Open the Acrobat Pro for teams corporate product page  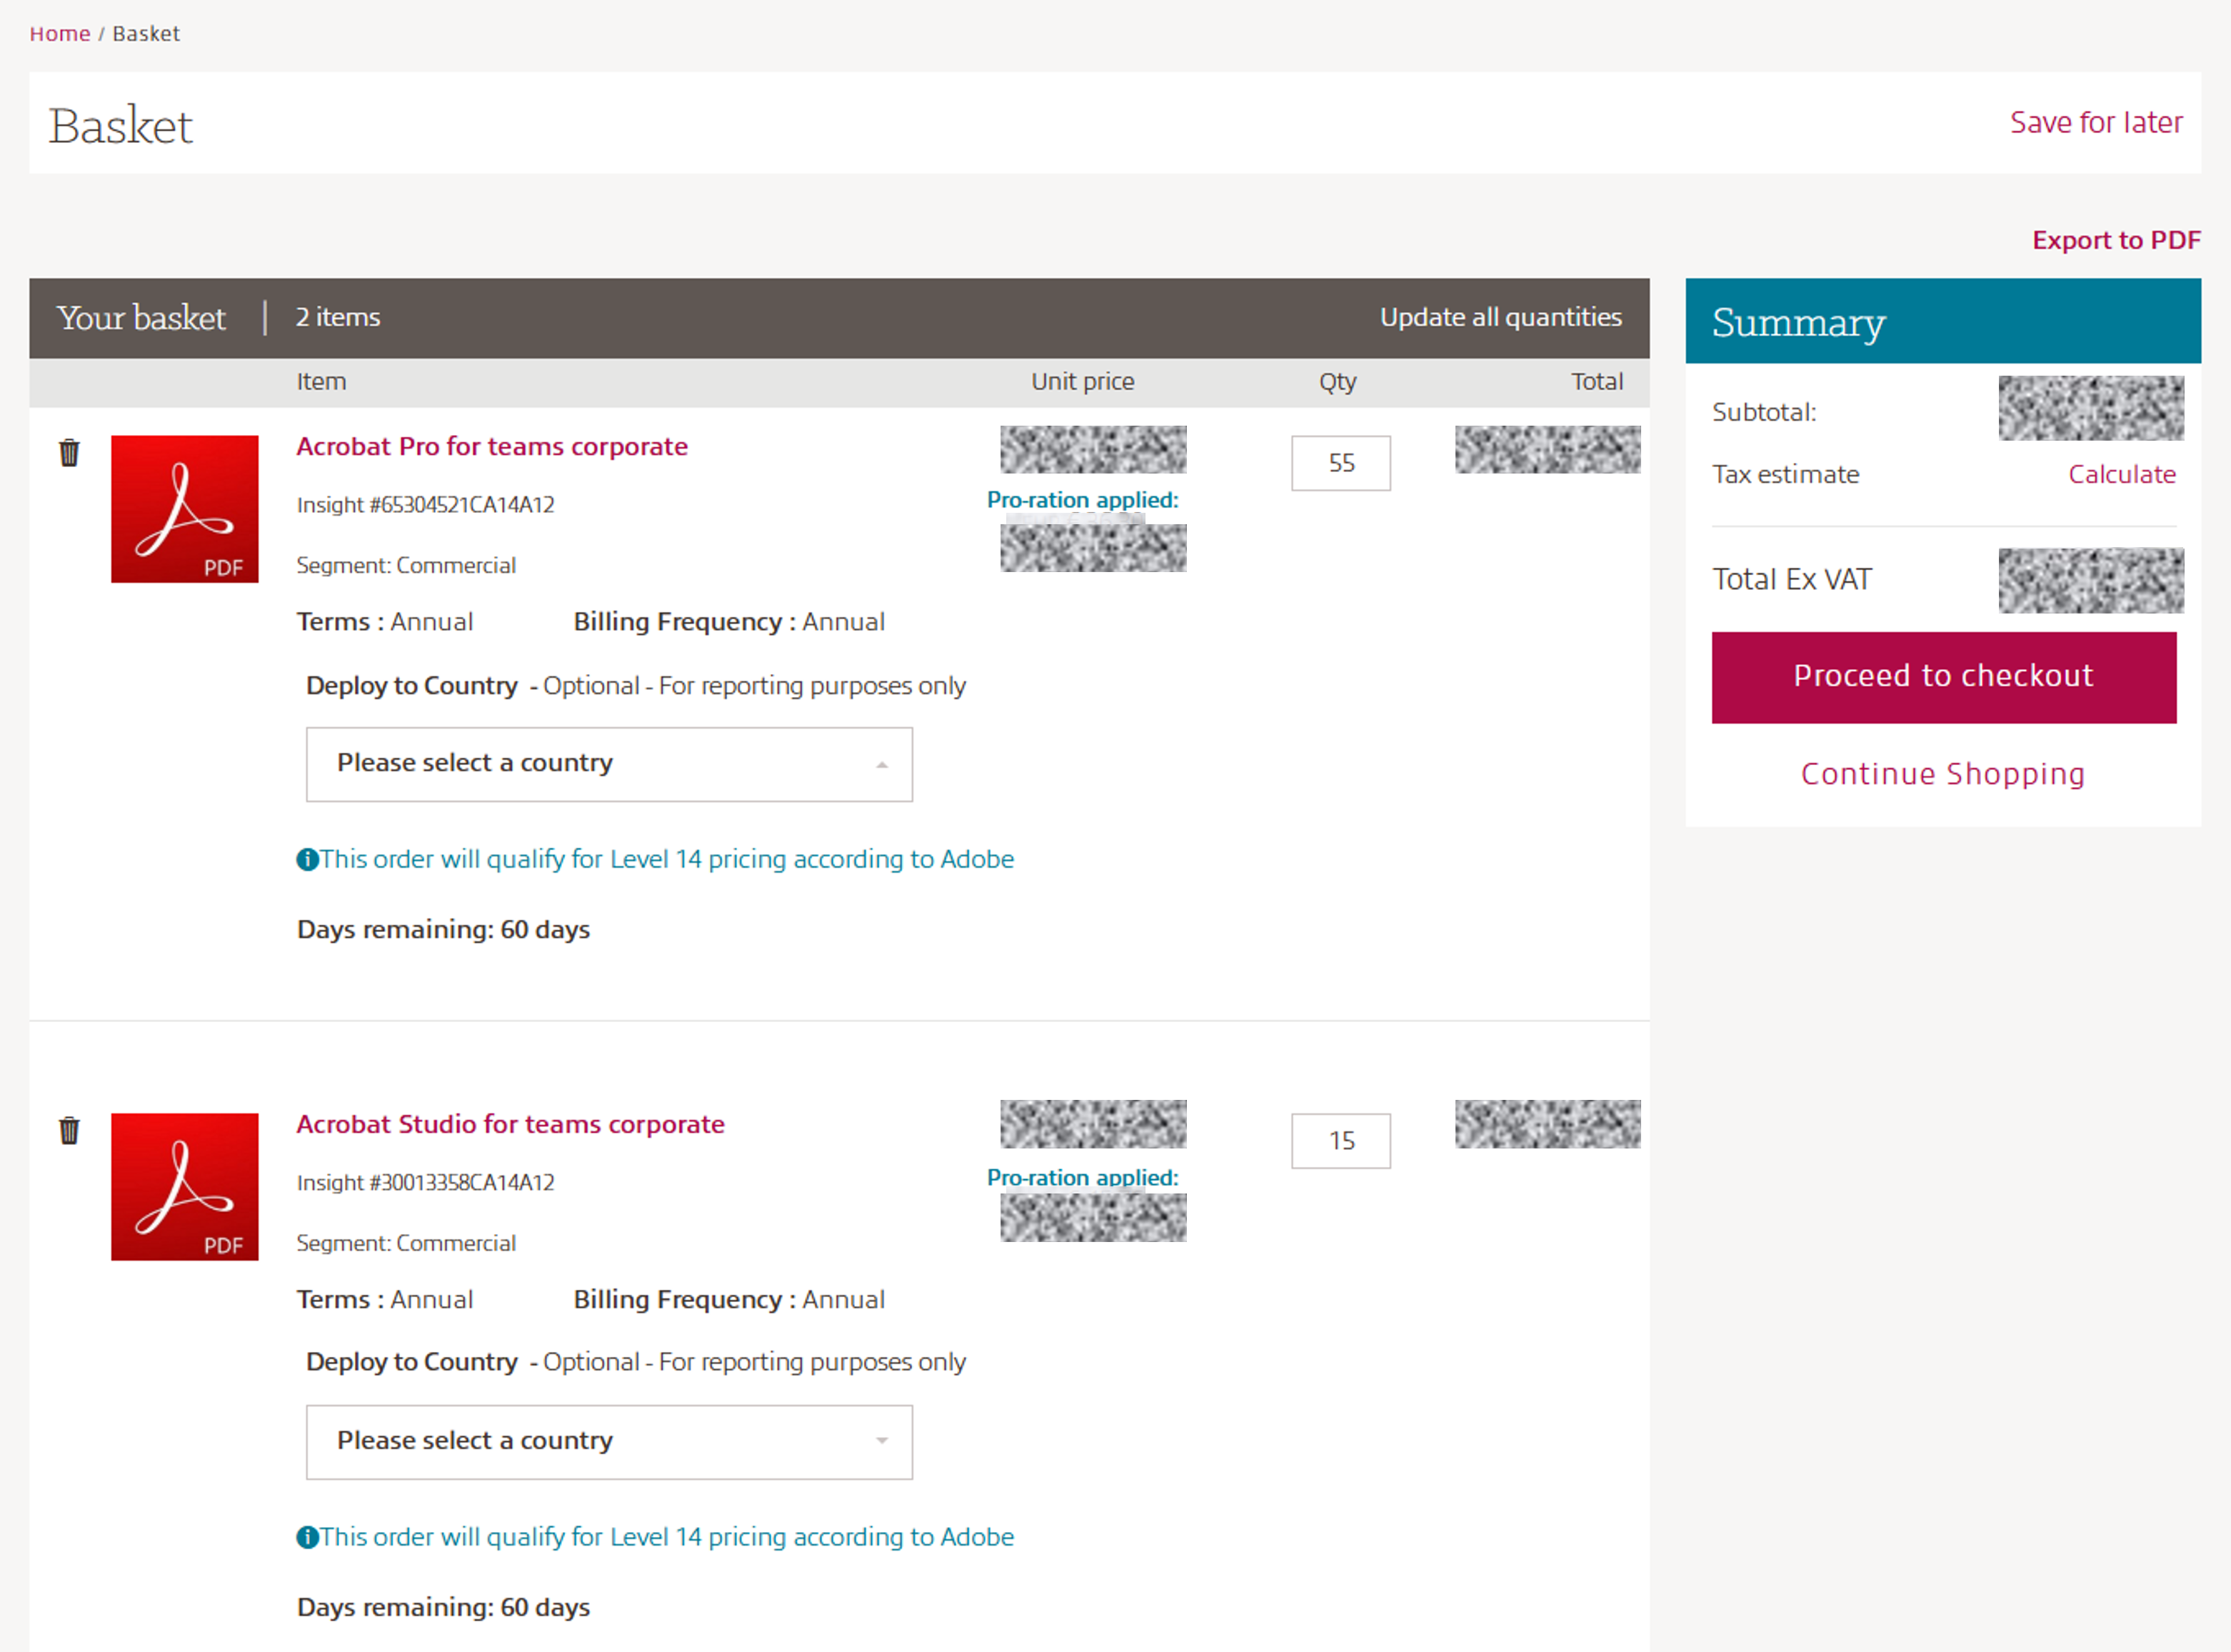click(491, 446)
